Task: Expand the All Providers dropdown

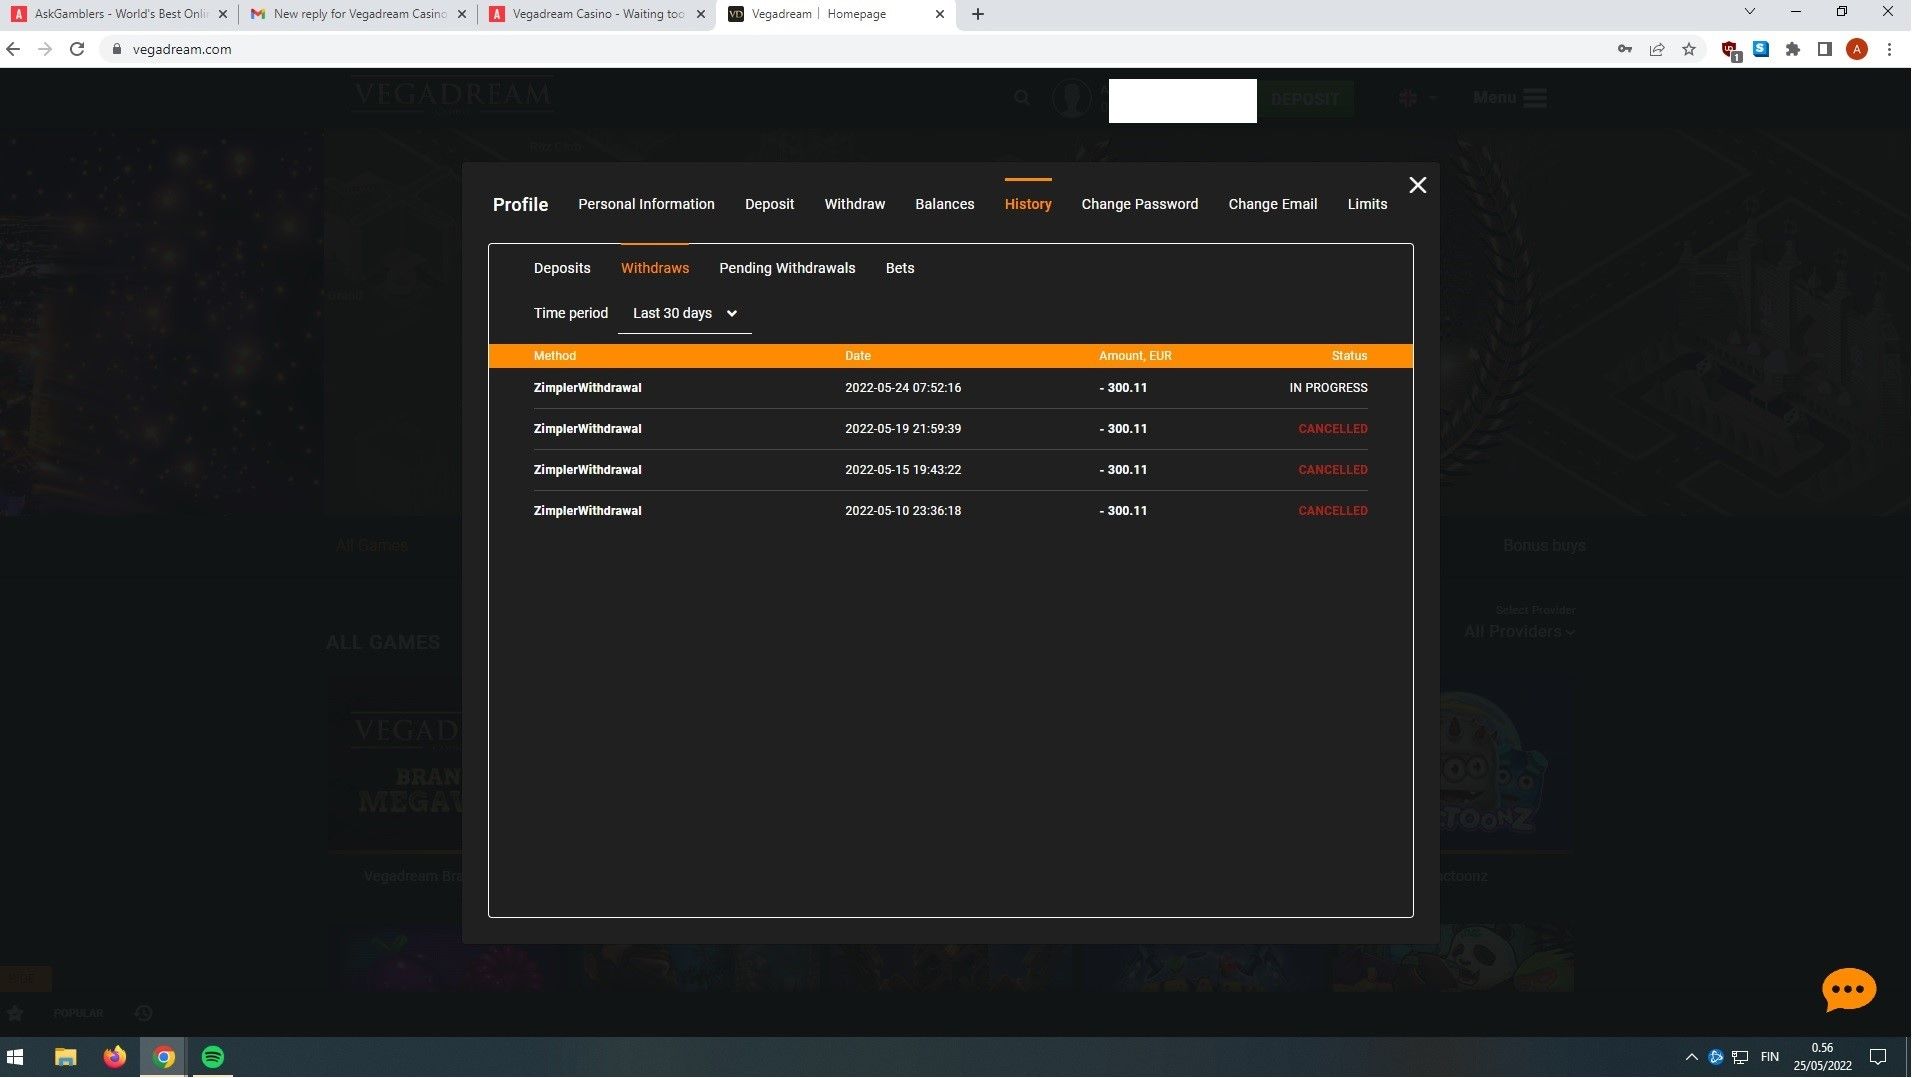Action: [1519, 632]
